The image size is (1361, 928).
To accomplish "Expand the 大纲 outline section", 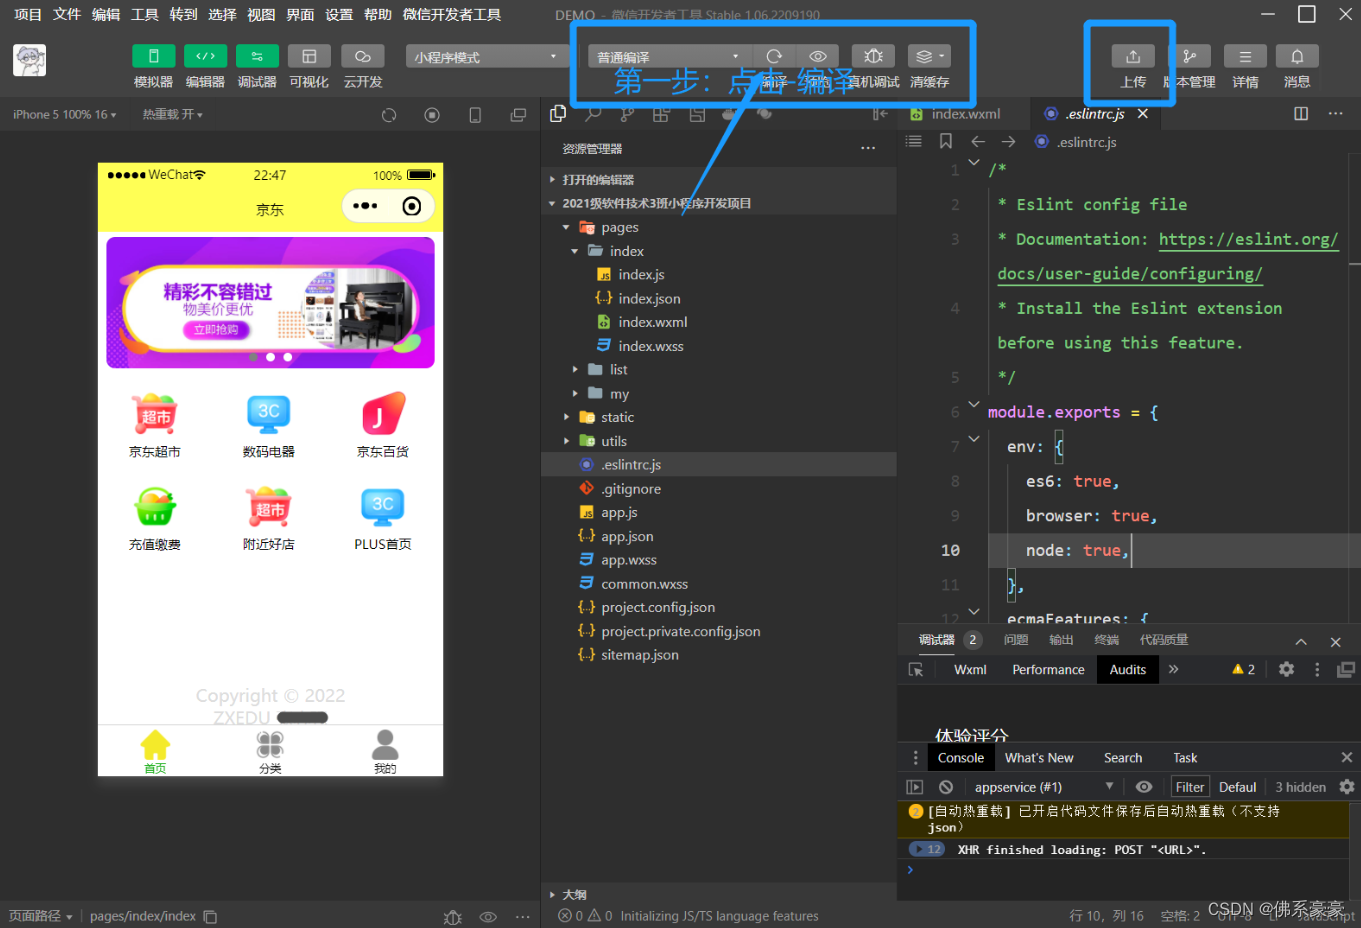I will tap(574, 895).
